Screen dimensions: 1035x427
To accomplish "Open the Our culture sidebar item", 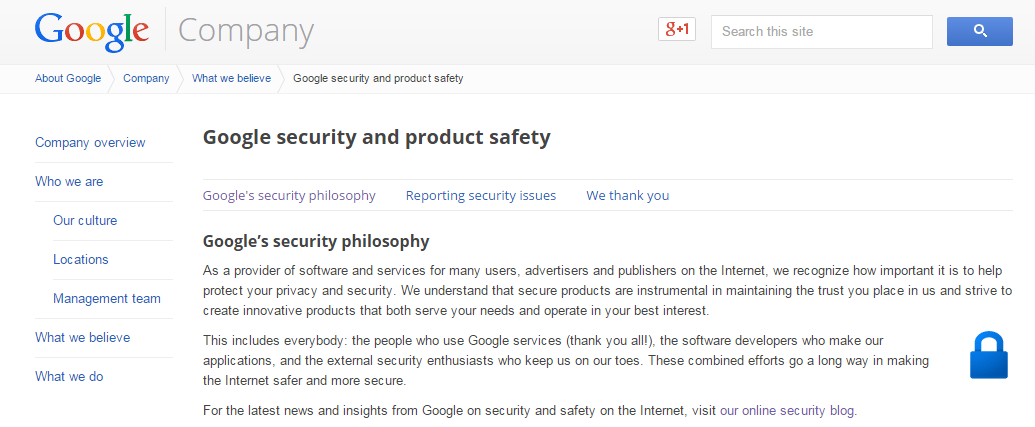I will coord(85,220).
